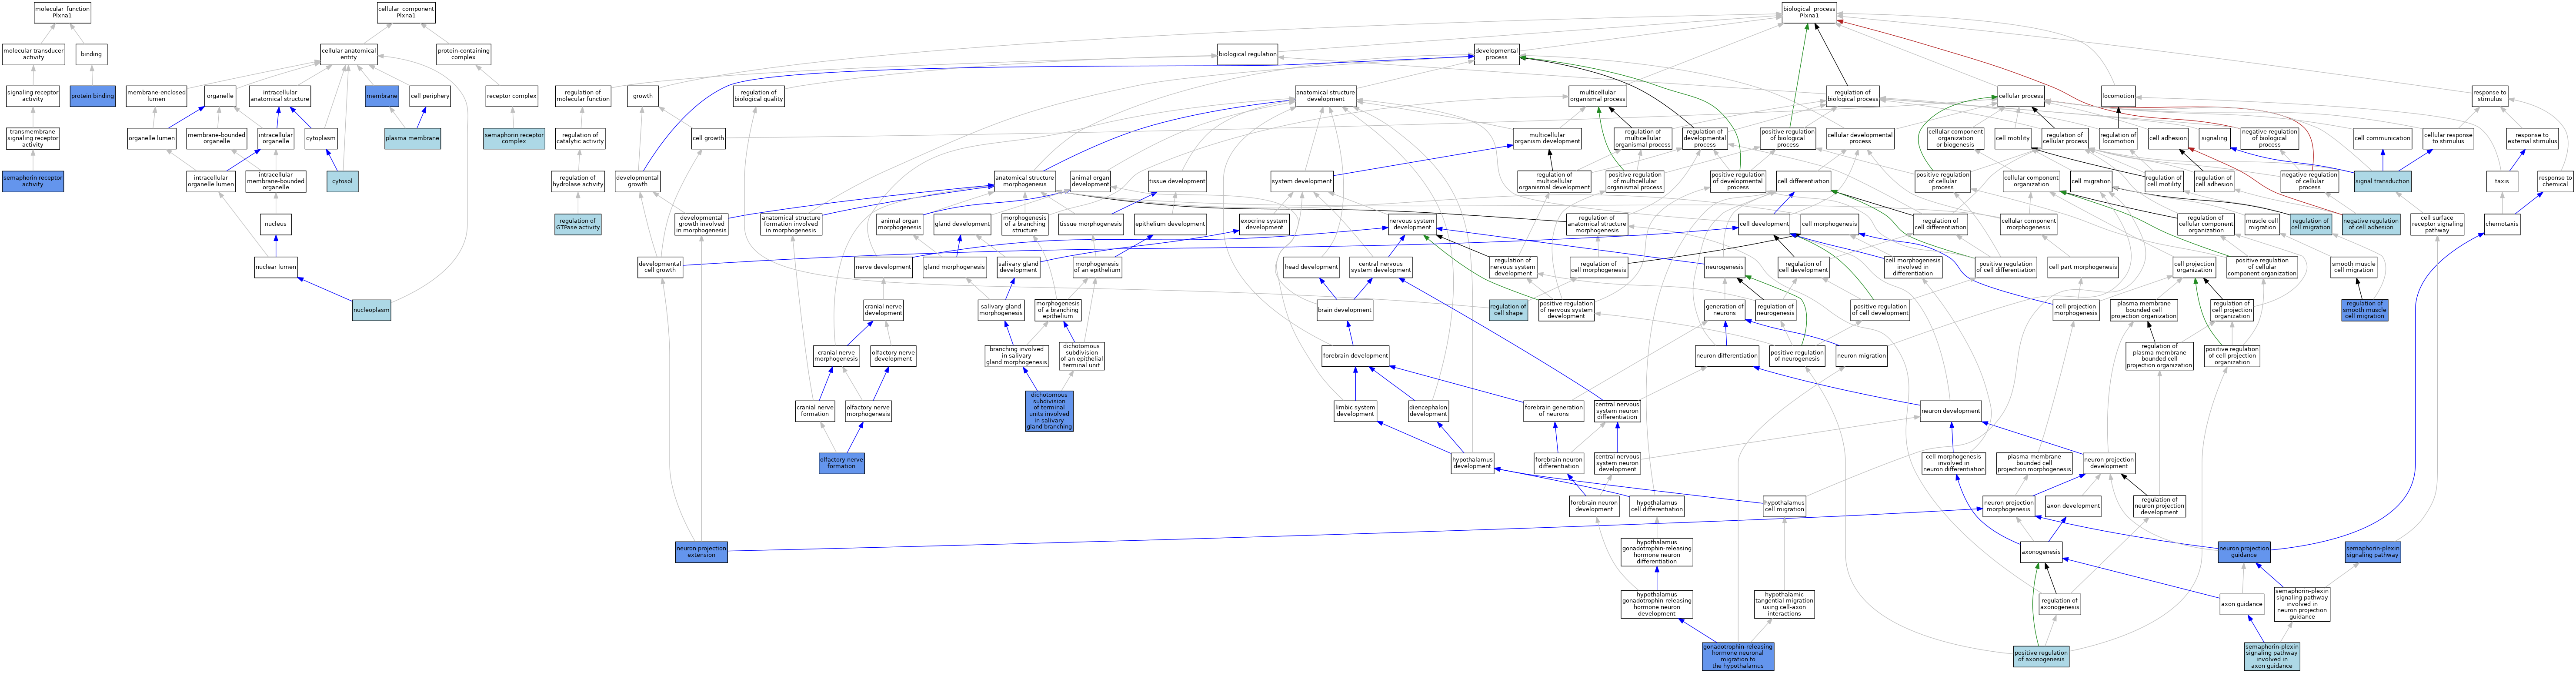
Task: Select the 'locomotion' node
Action: click(x=2118, y=96)
